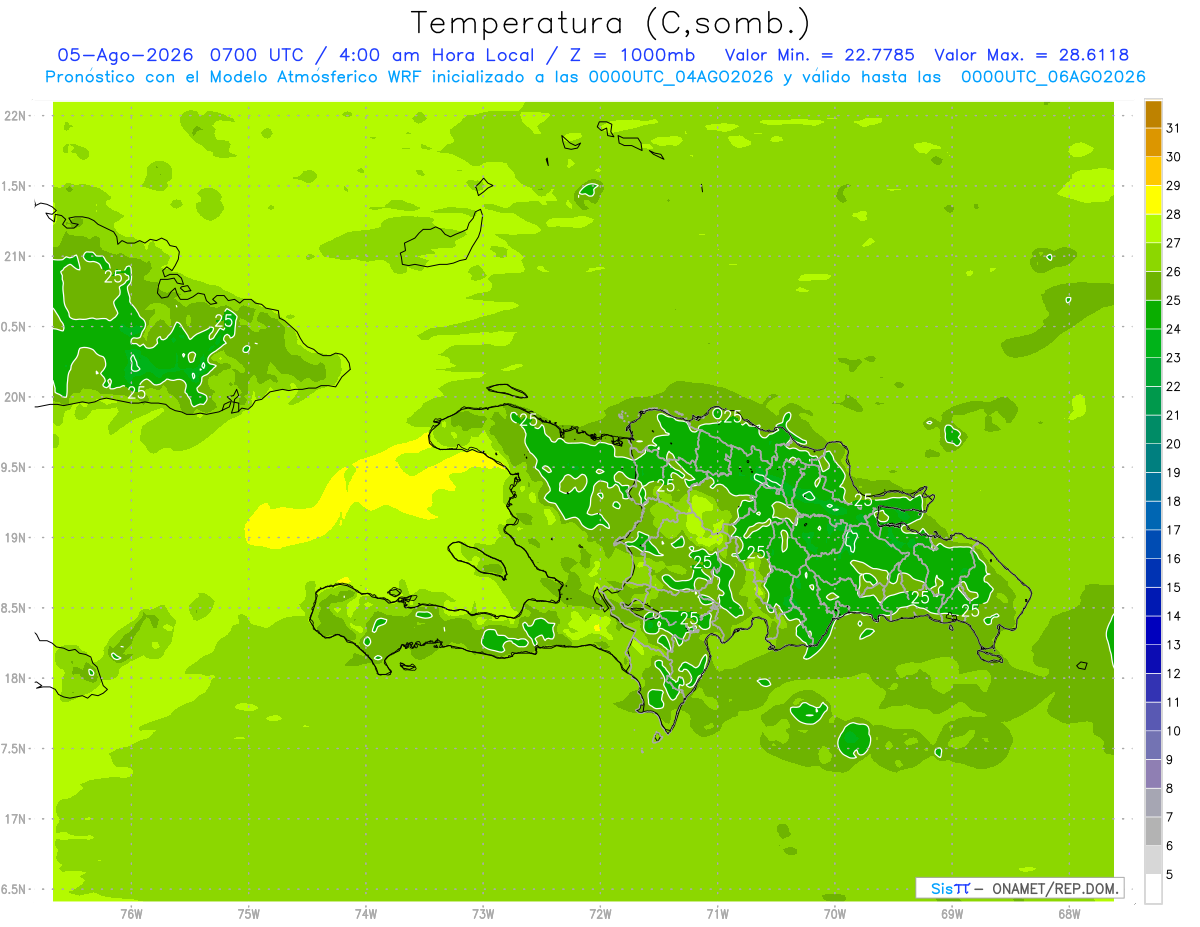Click the legend scale number "31"
Viewport: 1200px width, 927px height.
[1174, 128]
